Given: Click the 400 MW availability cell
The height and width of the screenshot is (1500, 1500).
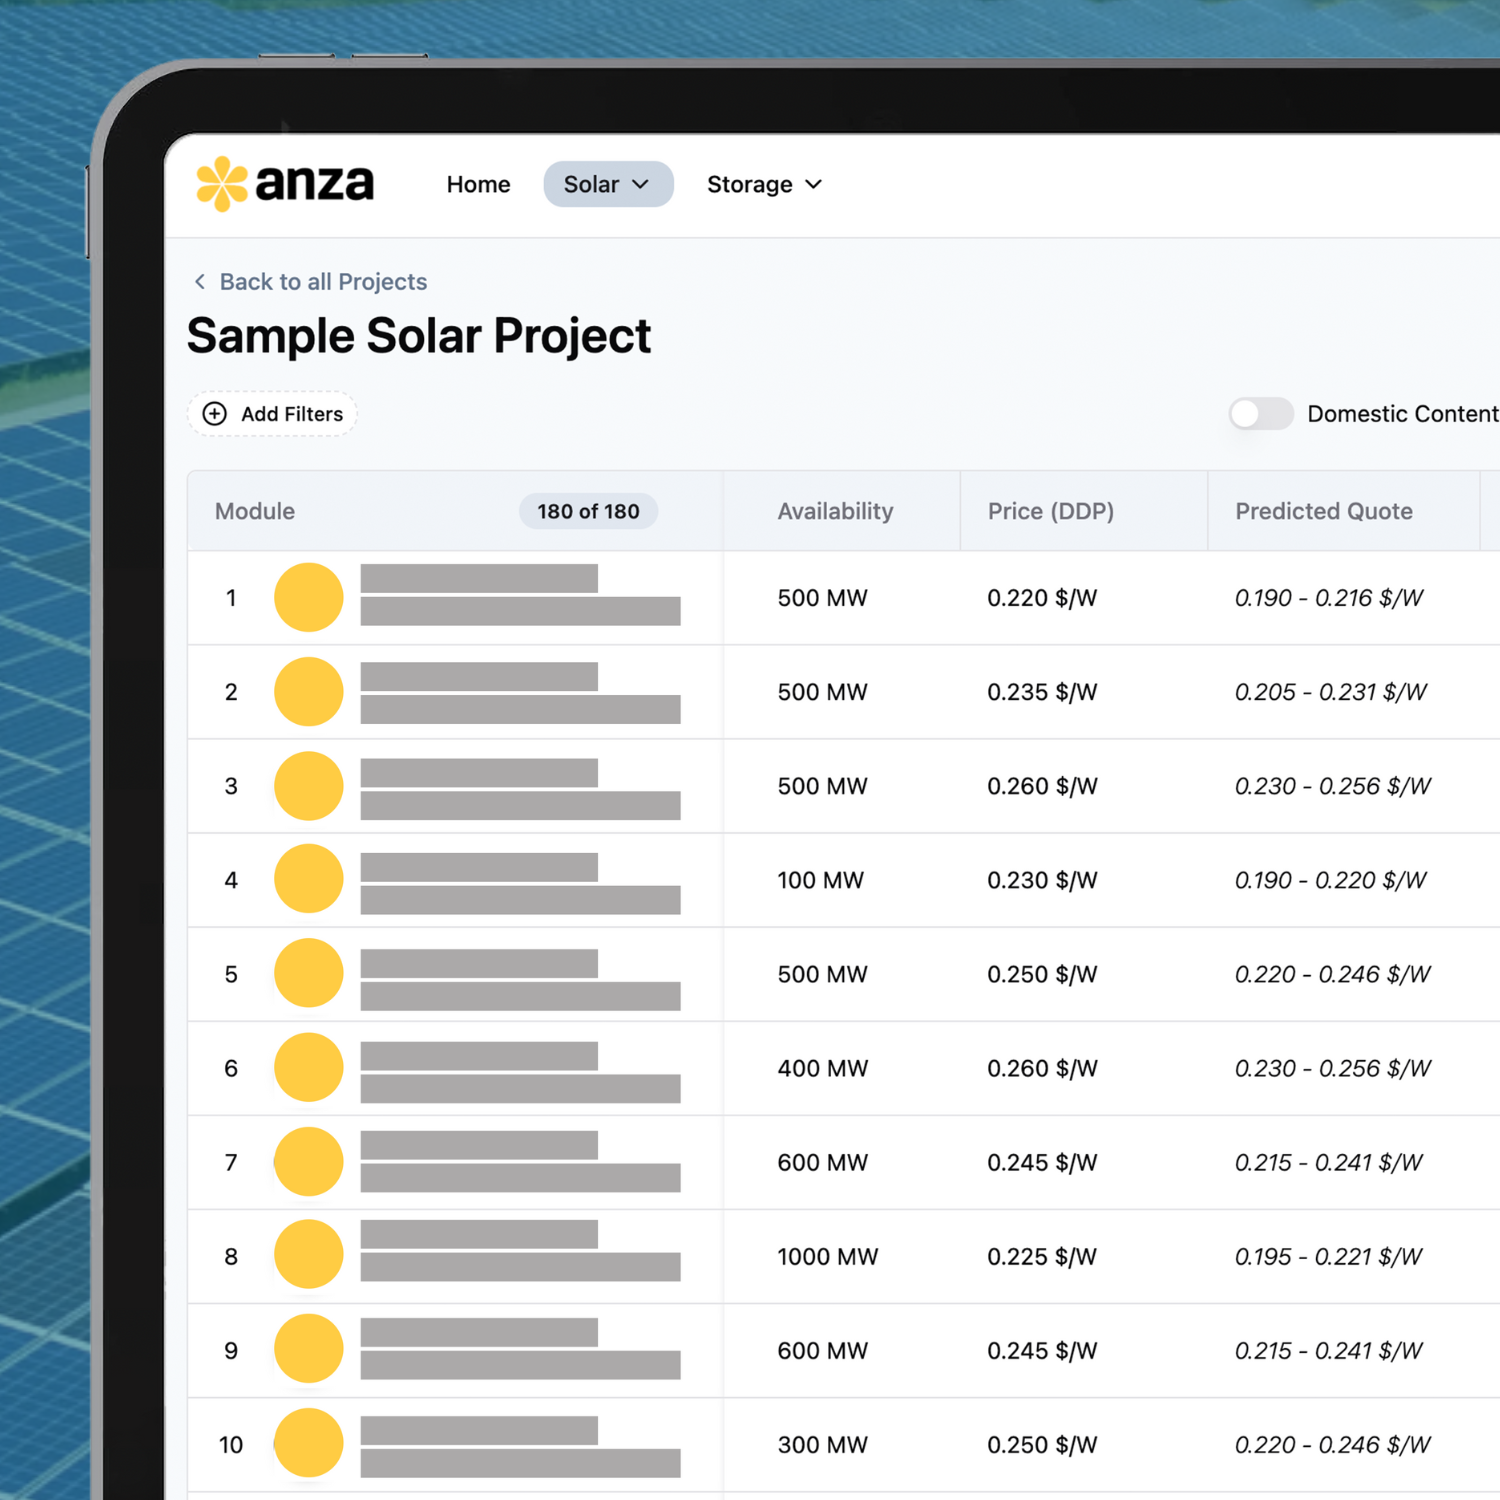Looking at the screenshot, I should (823, 1068).
